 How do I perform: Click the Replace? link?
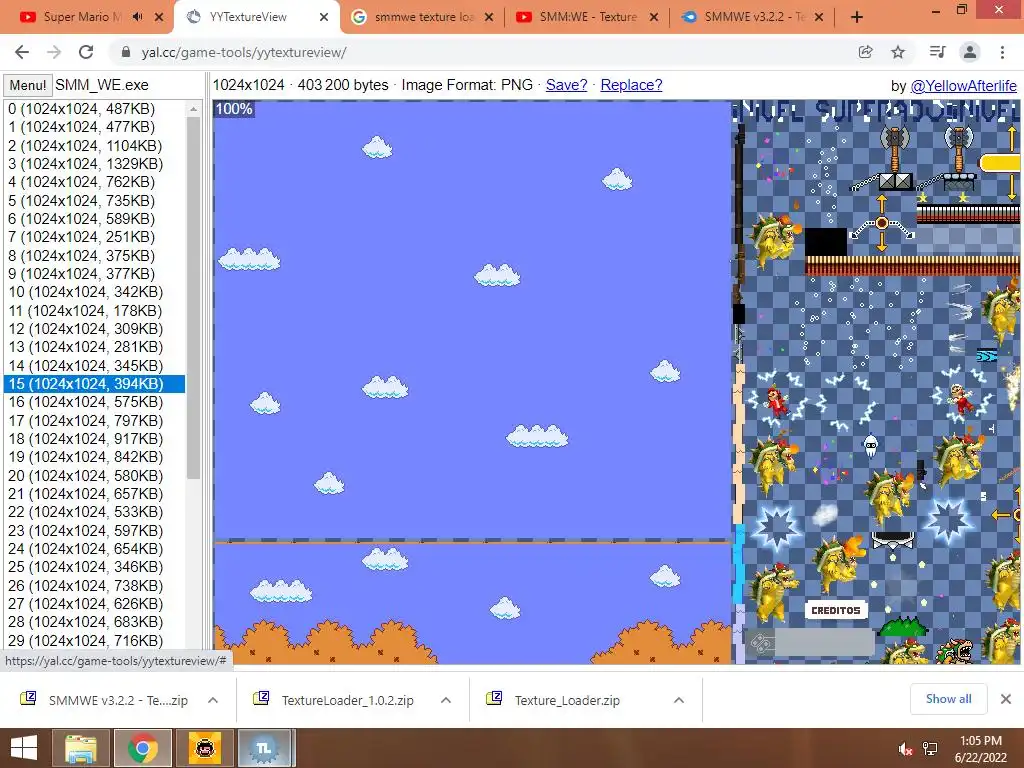pos(631,85)
